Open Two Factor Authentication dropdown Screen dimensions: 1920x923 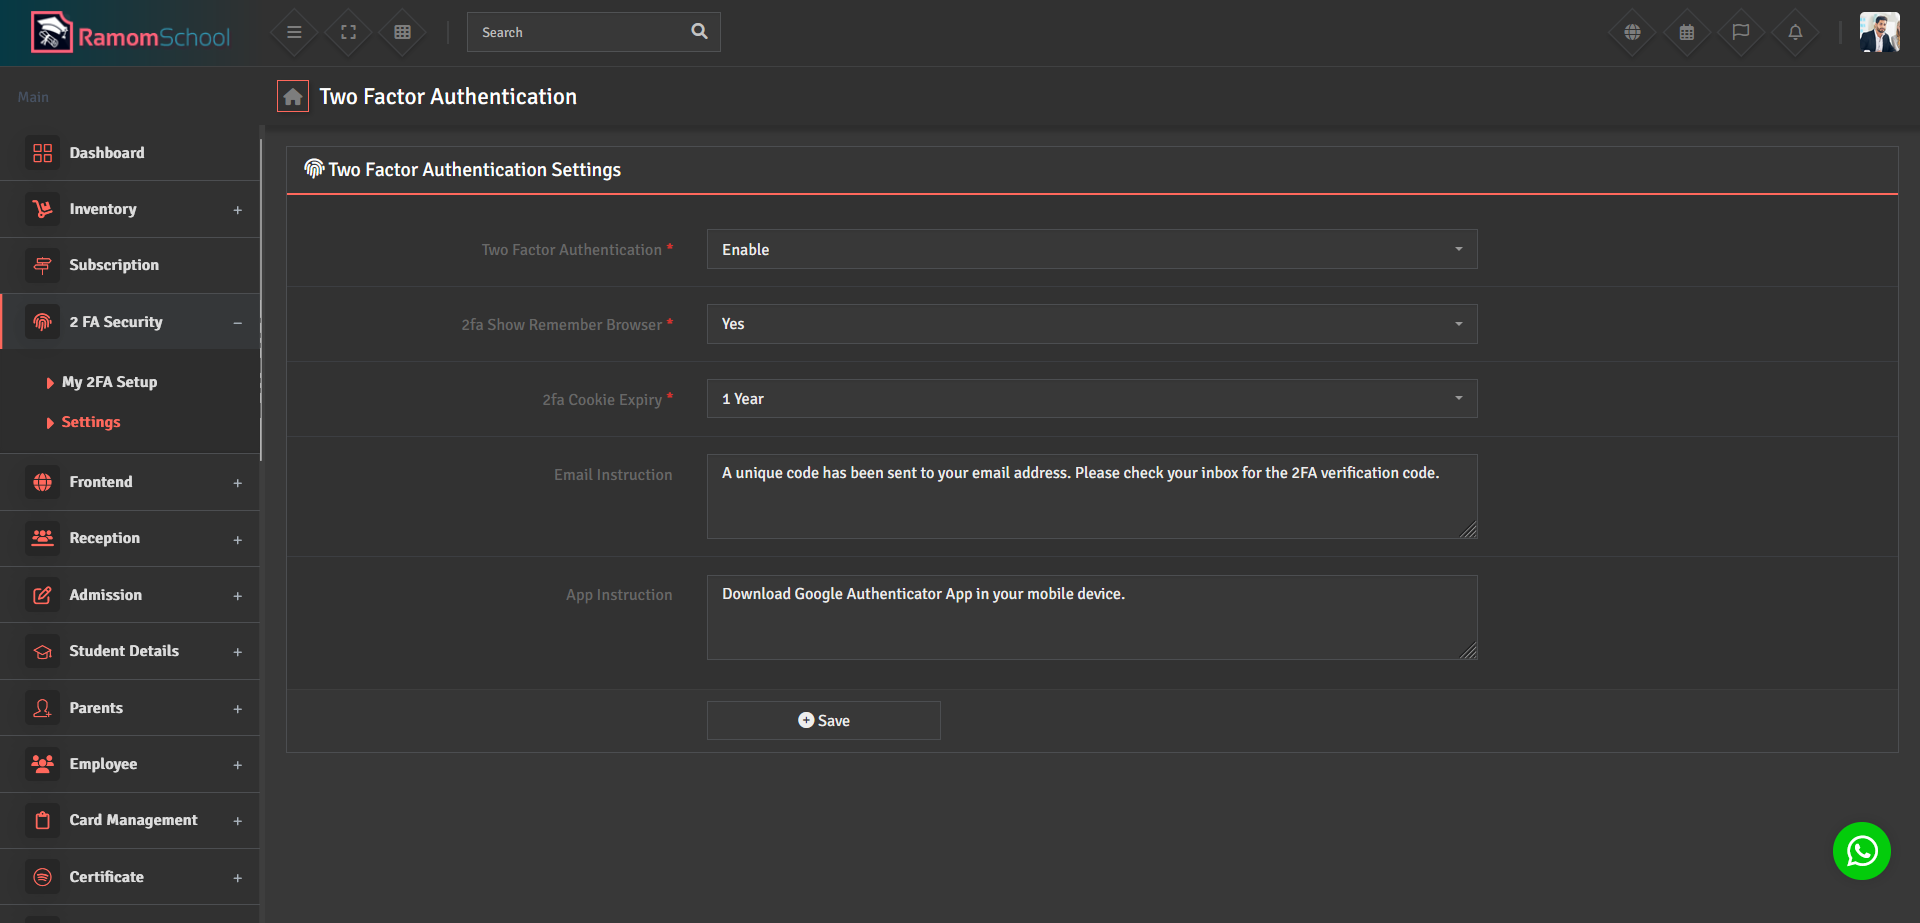(x=1091, y=249)
